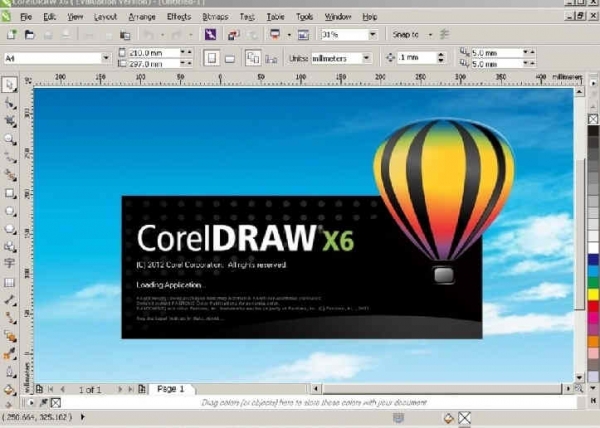The width and height of the screenshot is (600, 428).
Task: Select the Basic Shapes tool
Action: coord(10,247)
